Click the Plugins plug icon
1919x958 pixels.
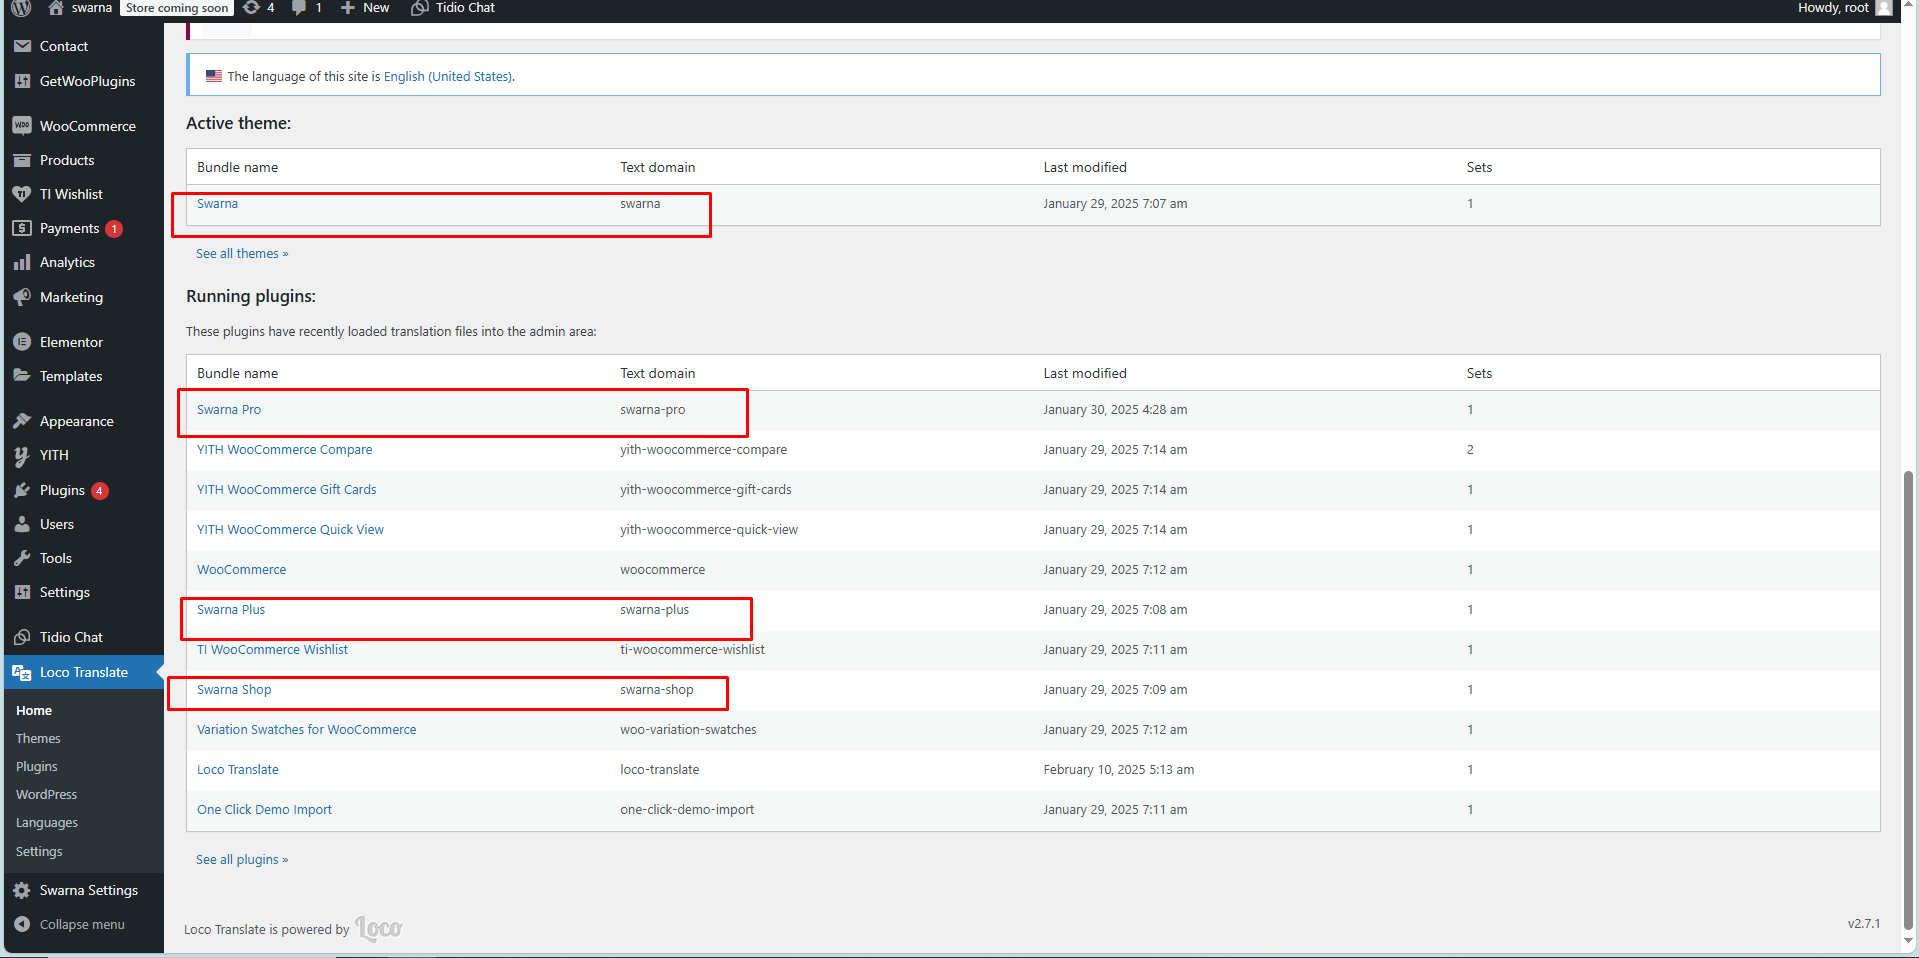click(x=22, y=490)
